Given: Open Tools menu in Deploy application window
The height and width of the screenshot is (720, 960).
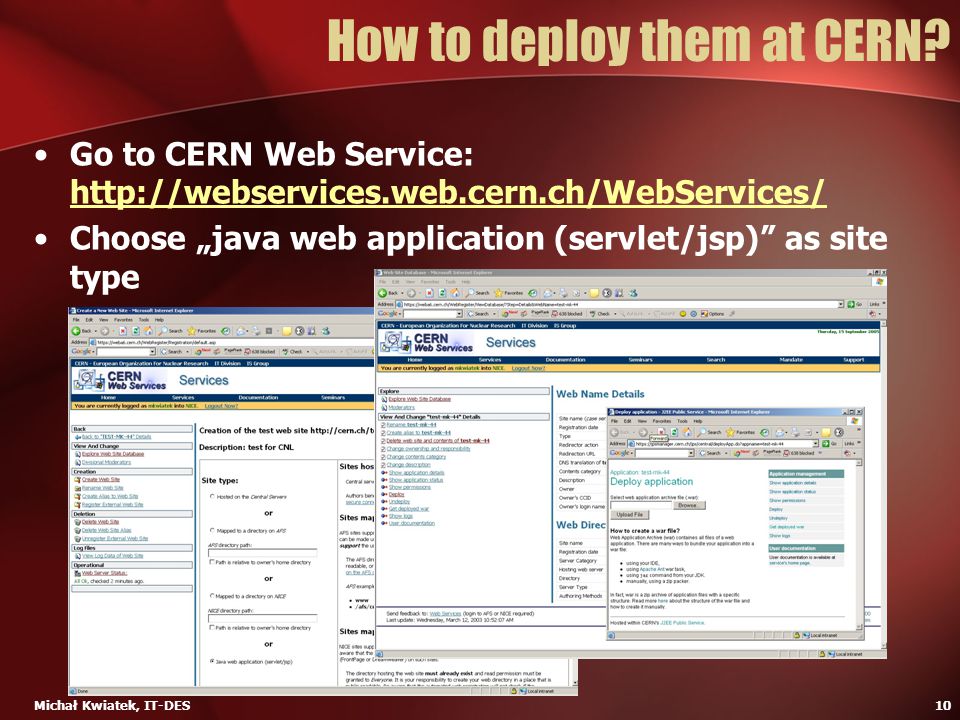Looking at the screenshot, I should [682, 421].
